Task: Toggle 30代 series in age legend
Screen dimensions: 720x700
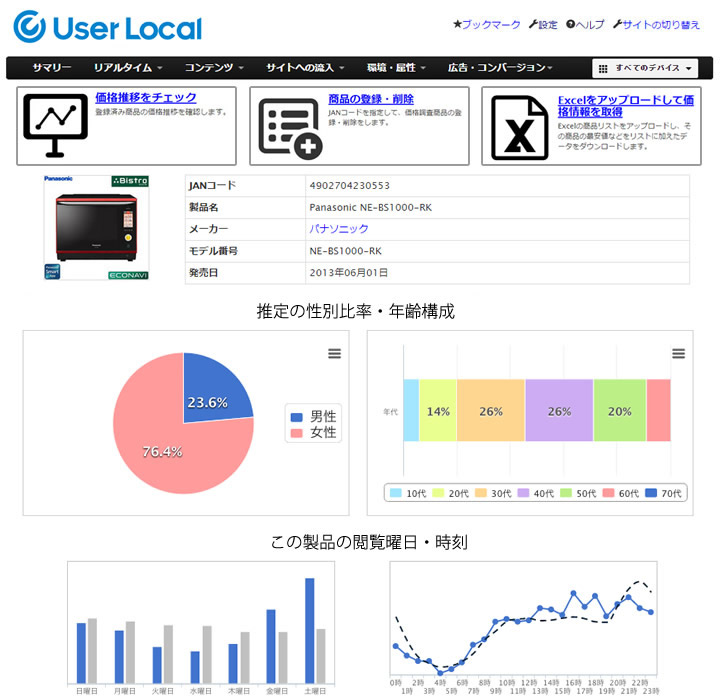Action: (493, 493)
